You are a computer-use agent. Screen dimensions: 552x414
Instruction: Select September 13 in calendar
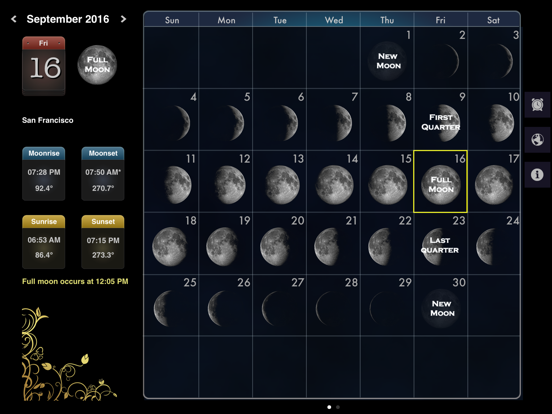tap(280, 181)
